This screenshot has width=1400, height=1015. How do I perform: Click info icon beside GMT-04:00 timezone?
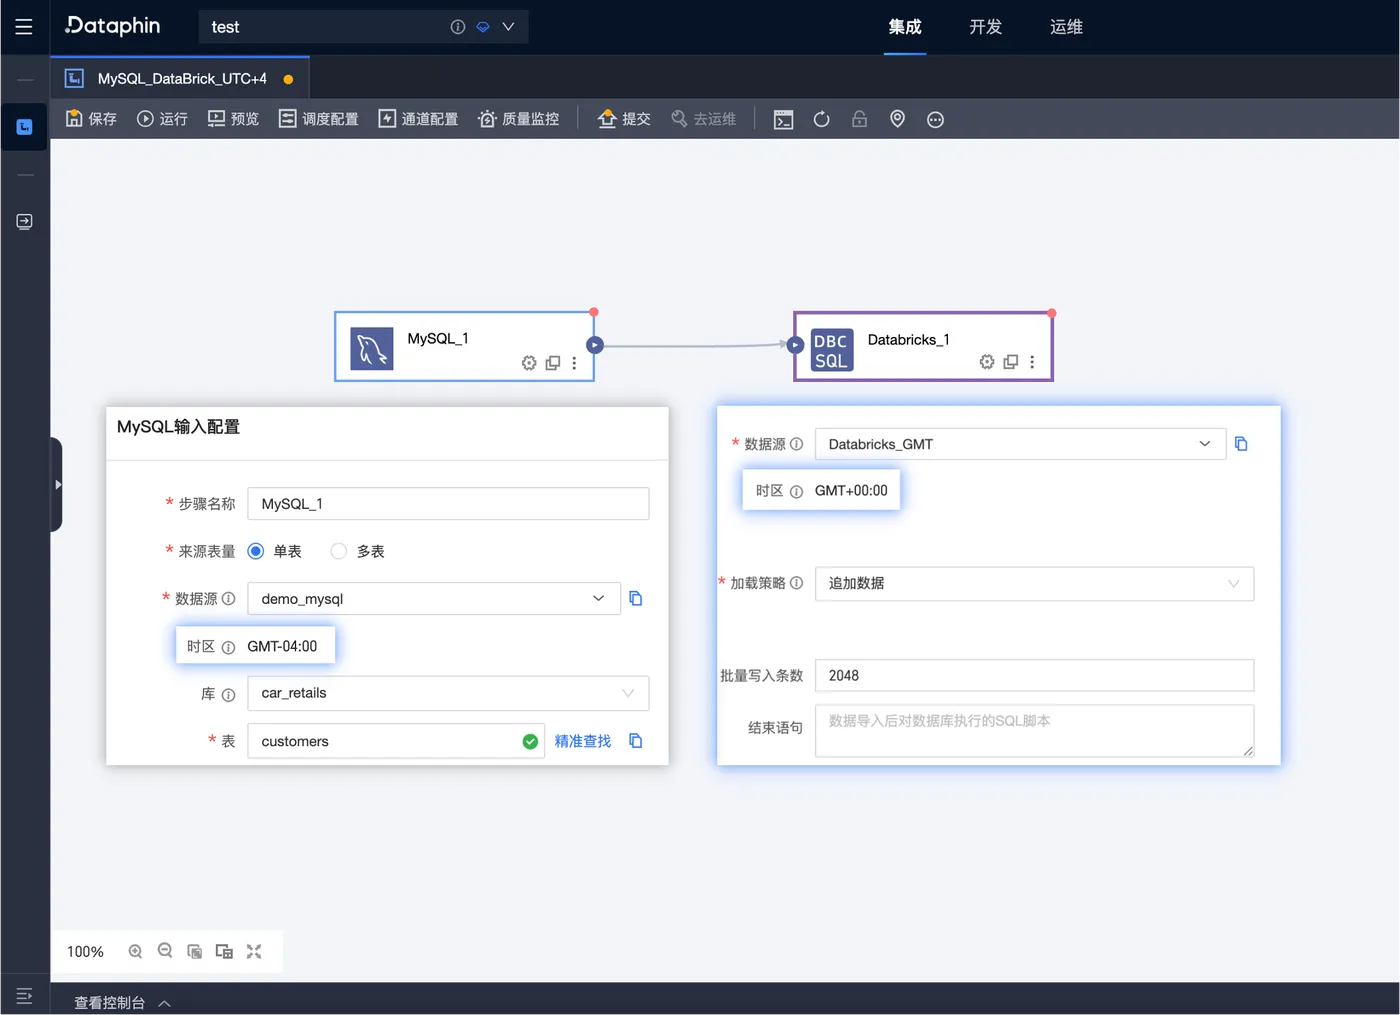(x=228, y=647)
